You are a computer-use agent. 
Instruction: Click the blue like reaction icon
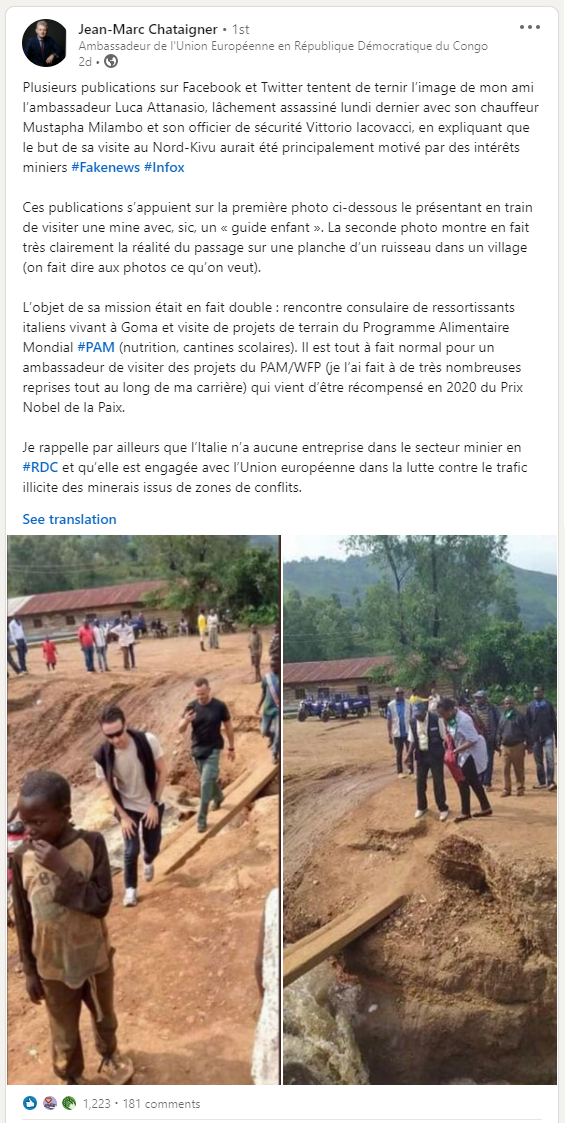(x=30, y=1103)
